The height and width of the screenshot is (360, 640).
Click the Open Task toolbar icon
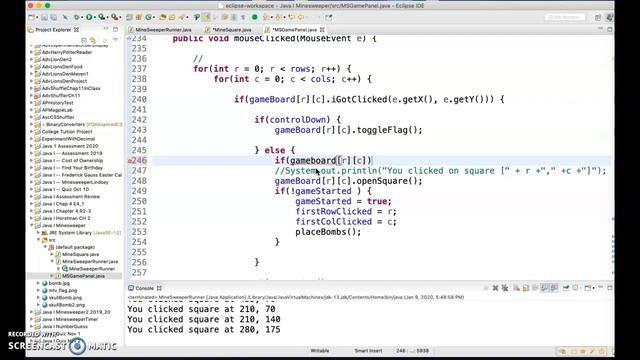[x=172, y=17]
